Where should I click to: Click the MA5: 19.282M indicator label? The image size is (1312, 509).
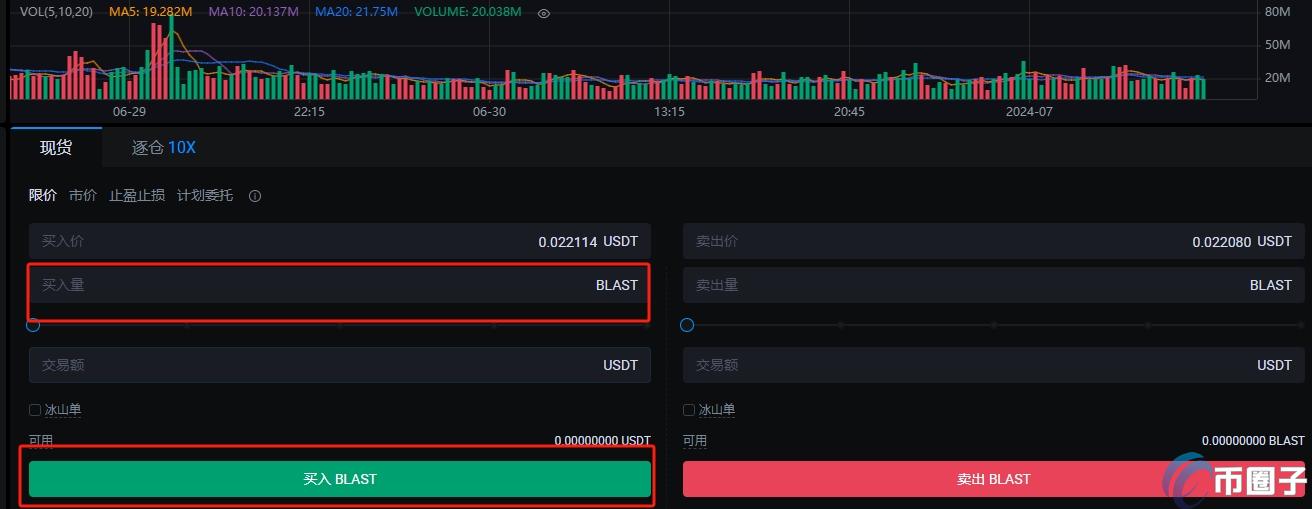tap(150, 12)
